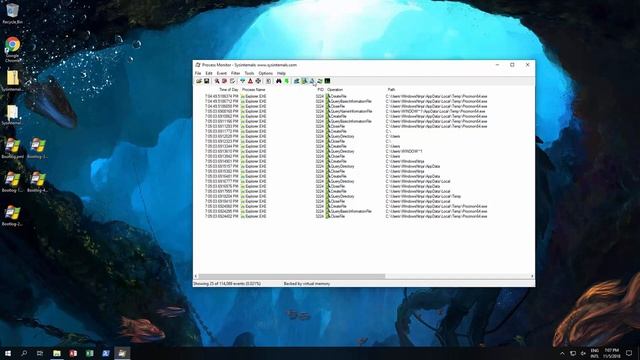The image size is (640, 360).
Task: Click the Clear display toolbar icon
Action: point(232,81)
